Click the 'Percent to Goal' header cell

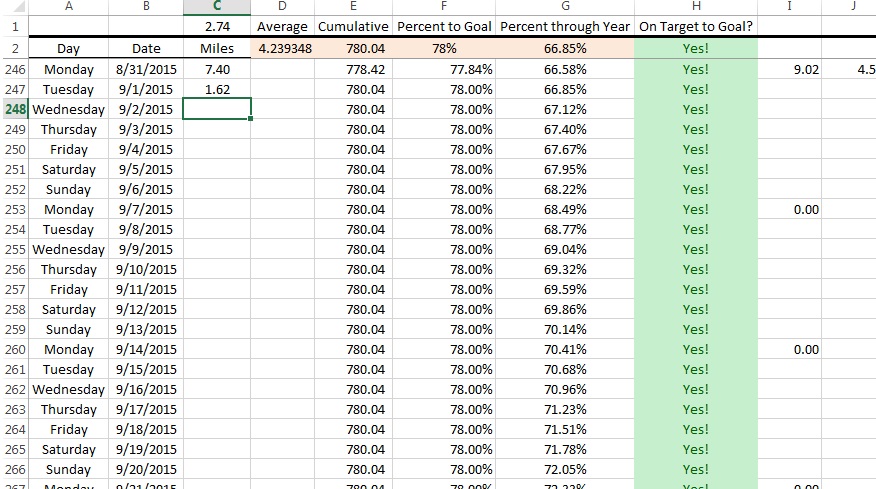pos(444,26)
